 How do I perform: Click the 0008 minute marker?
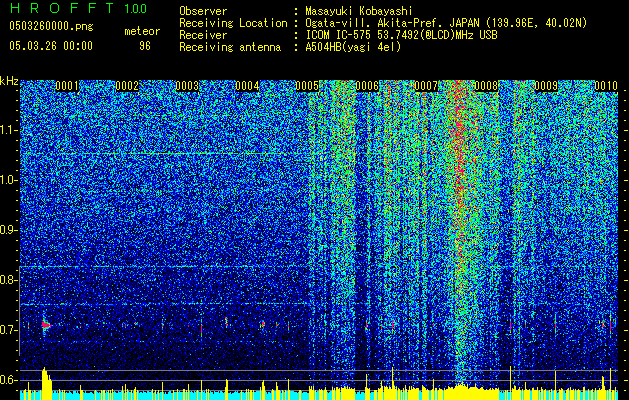click(x=487, y=86)
